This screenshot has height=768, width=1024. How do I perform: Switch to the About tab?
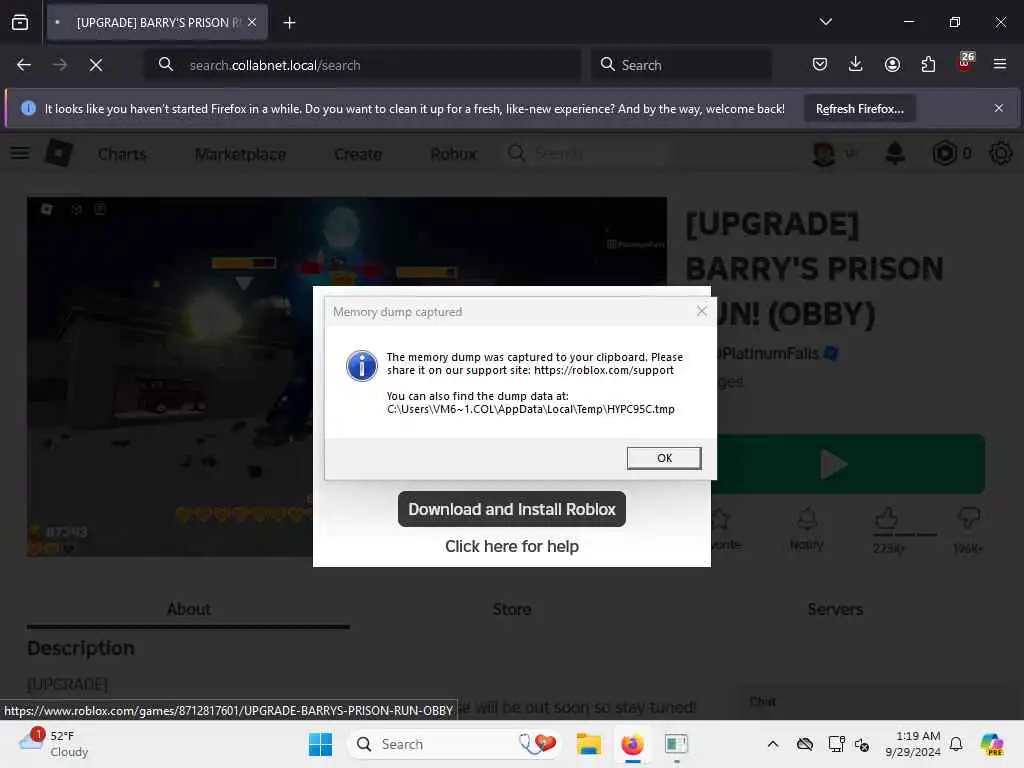coord(188,609)
